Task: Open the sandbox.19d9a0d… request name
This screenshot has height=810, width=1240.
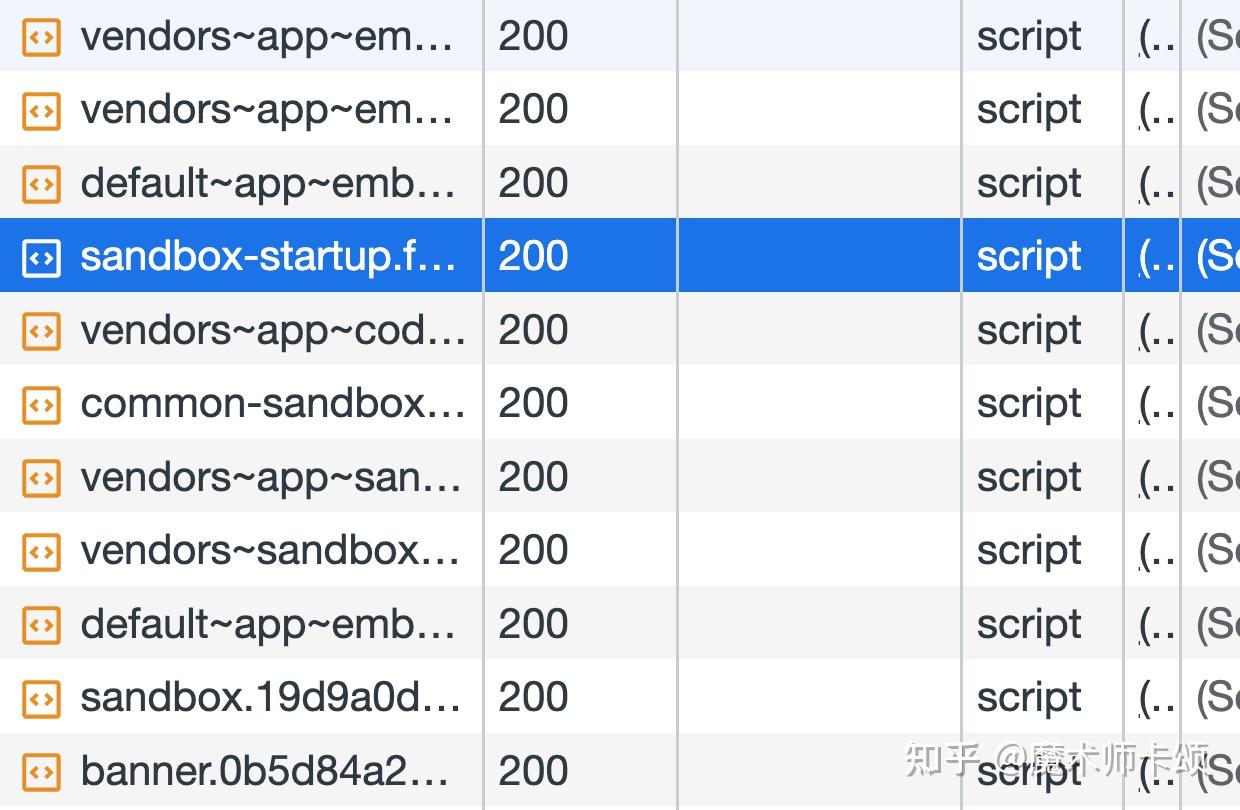Action: point(270,698)
